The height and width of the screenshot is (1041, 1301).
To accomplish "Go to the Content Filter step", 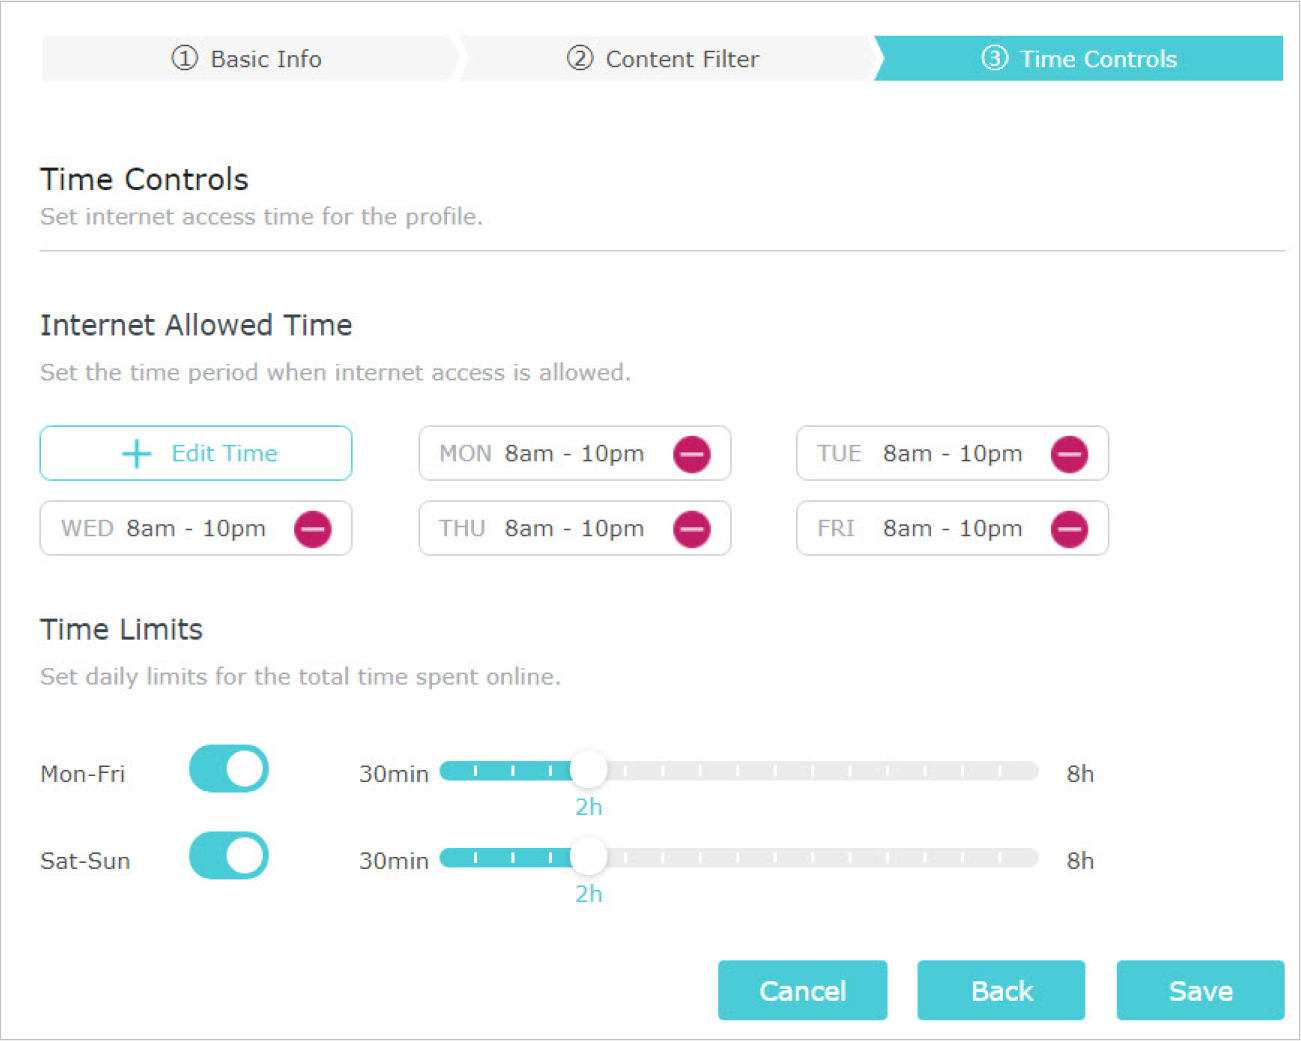I will (x=664, y=59).
